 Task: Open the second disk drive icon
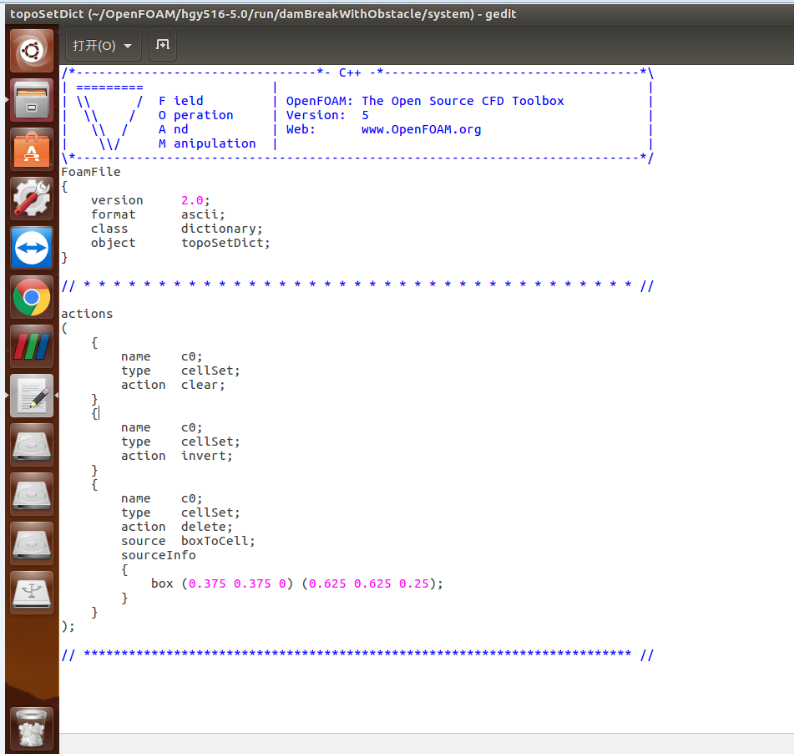tap(31, 494)
